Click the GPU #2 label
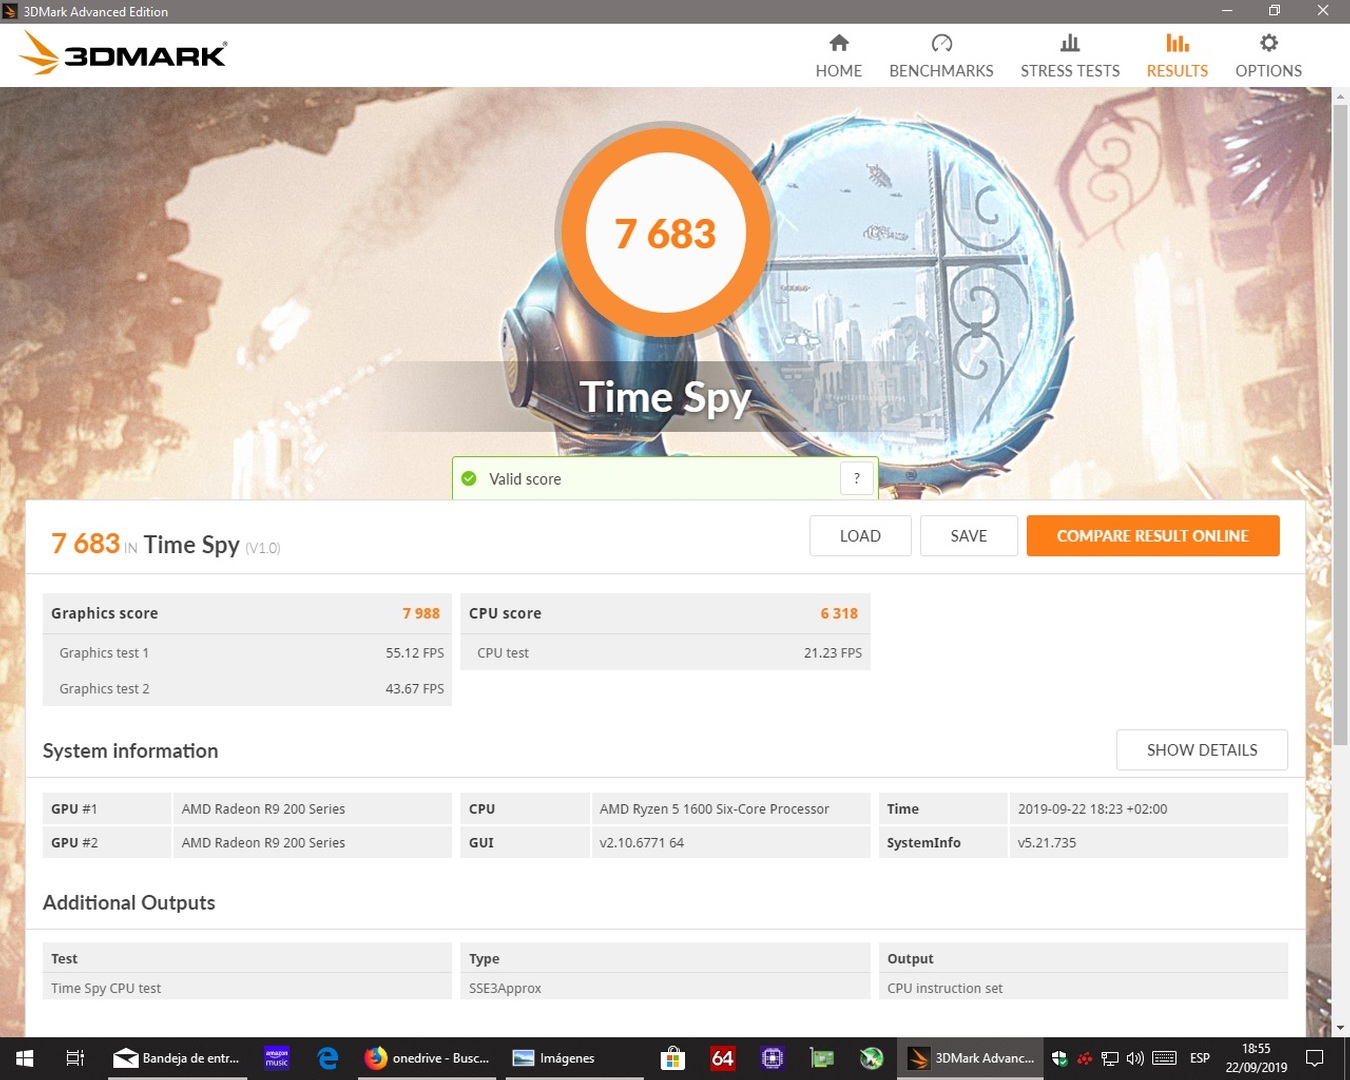Image resolution: width=1350 pixels, height=1080 pixels. coord(75,843)
